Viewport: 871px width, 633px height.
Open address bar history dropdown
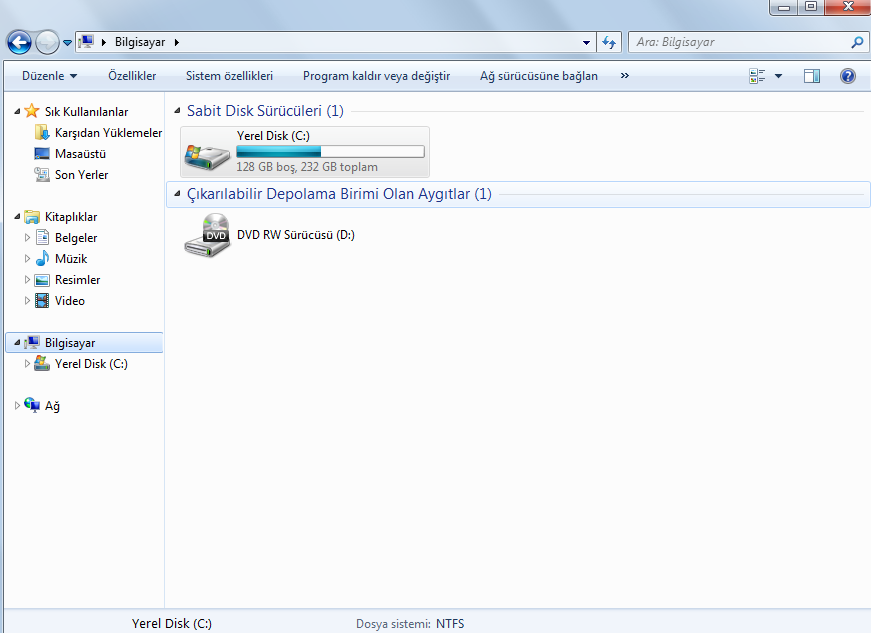[x=586, y=43]
